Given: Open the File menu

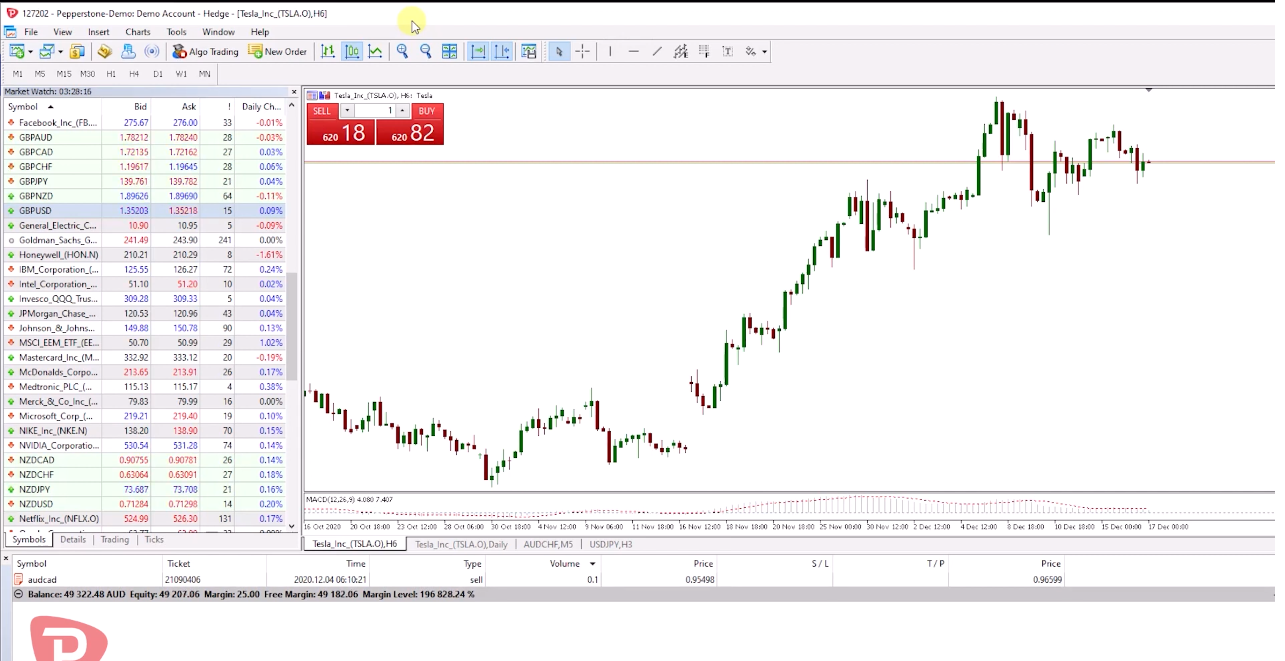Looking at the screenshot, I should click(x=31, y=32).
